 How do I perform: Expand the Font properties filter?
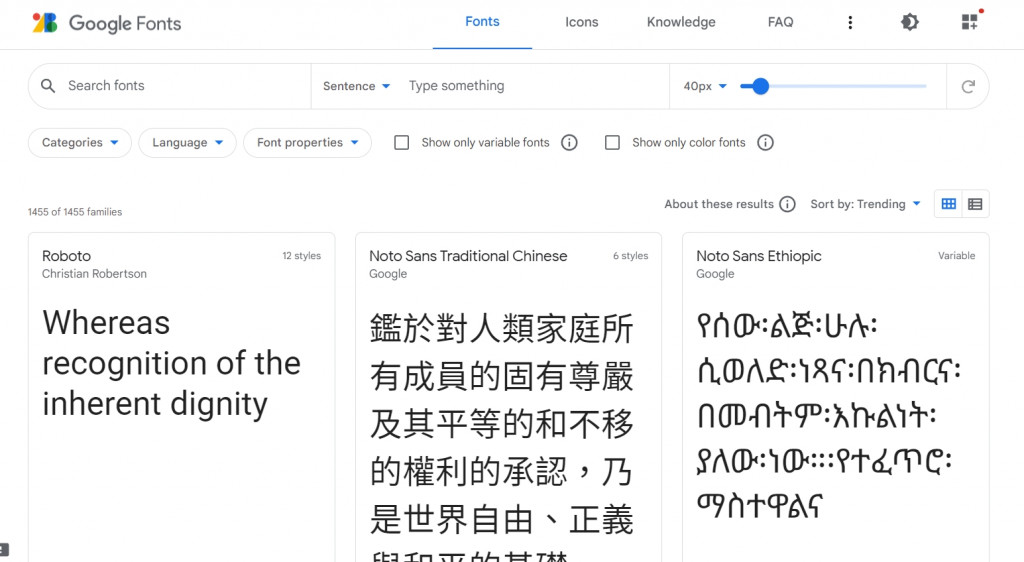308,142
